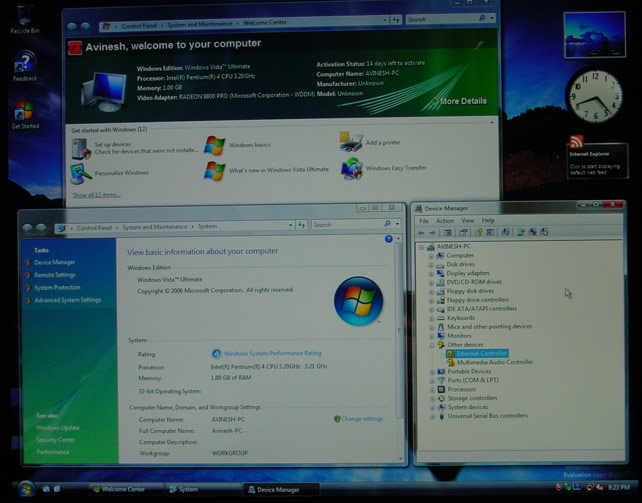Collapse the Other devices node

(432, 345)
